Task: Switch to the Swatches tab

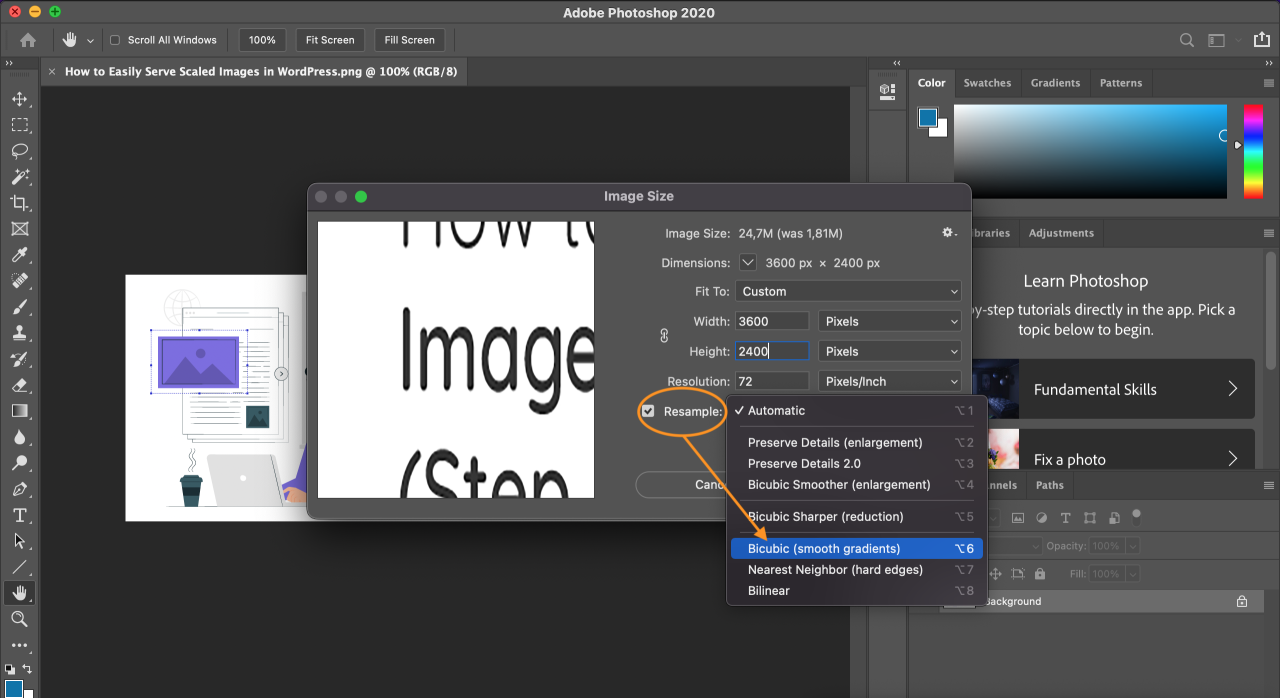Action: point(987,83)
